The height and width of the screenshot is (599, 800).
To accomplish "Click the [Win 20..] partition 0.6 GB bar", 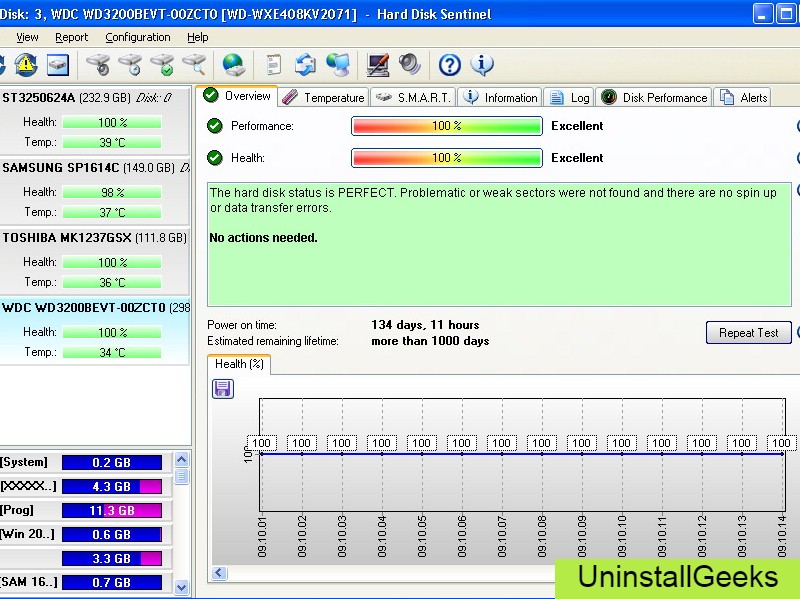I will [112, 534].
